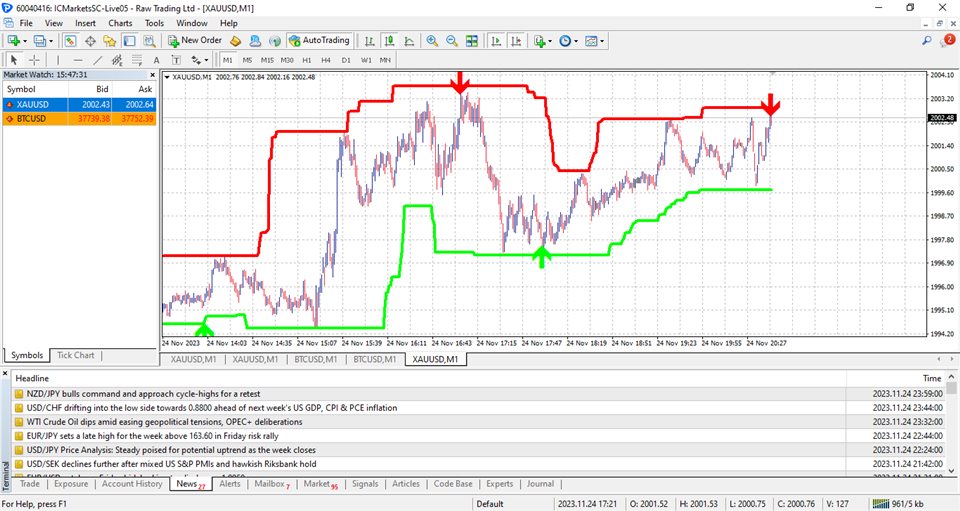
Task: Toggle Chart Shift button
Action: (516, 41)
